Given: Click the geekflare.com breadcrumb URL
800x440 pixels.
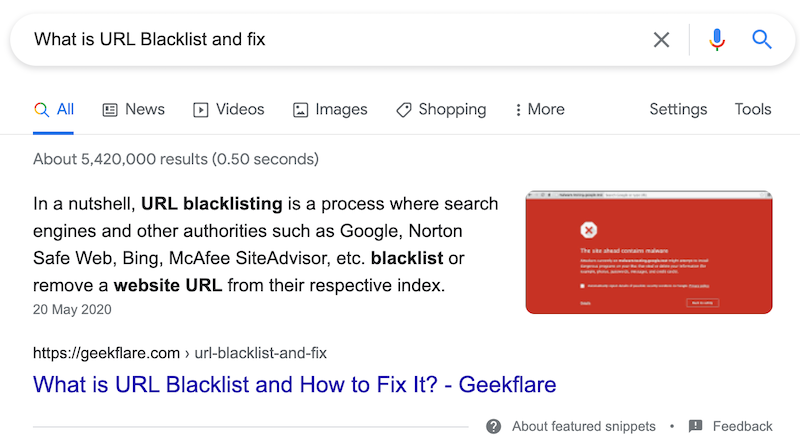Looking at the screenshot, I should pyautogui.click(x=180, y=353).
